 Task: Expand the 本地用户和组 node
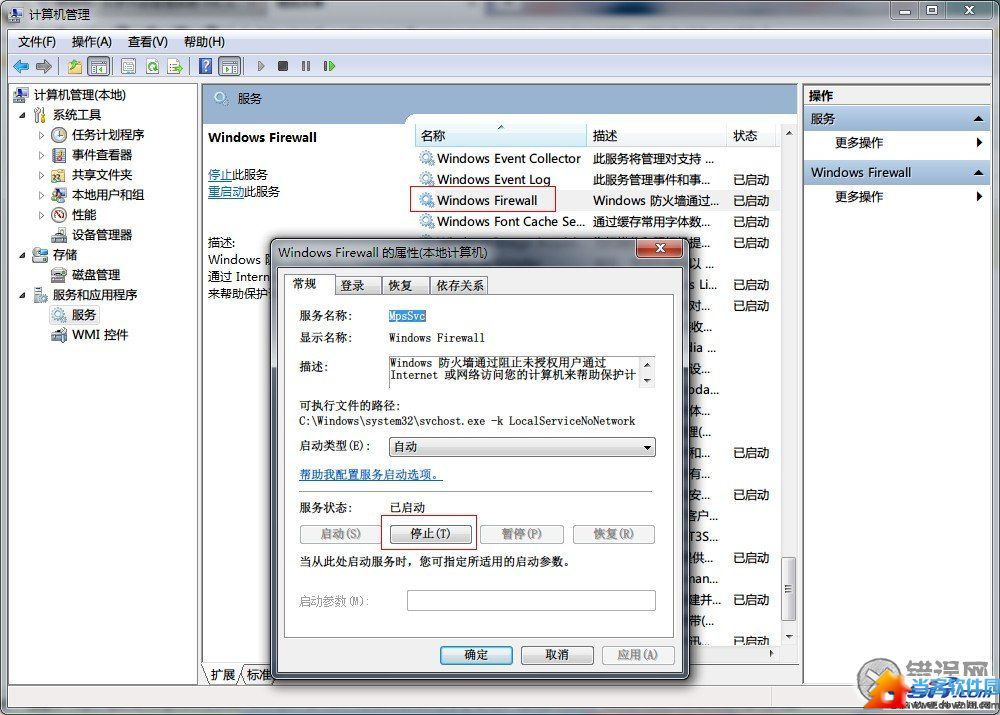click(41, 195)
